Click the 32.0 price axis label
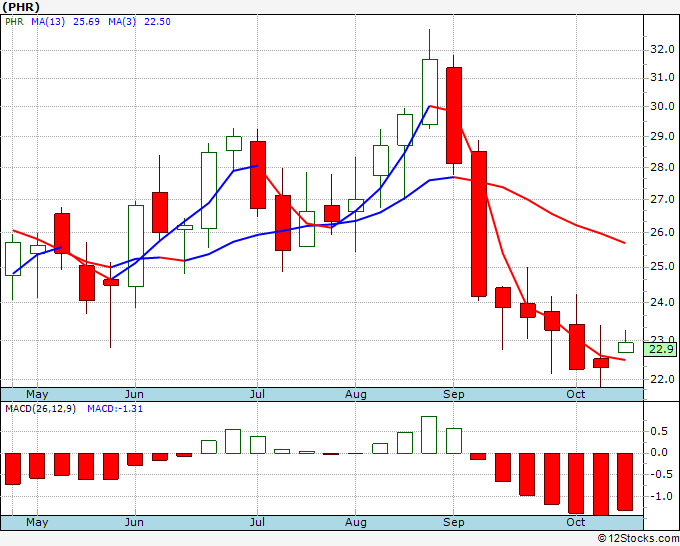Image resolution: width=680 pixels, height=546 pixels. [662, 49]
